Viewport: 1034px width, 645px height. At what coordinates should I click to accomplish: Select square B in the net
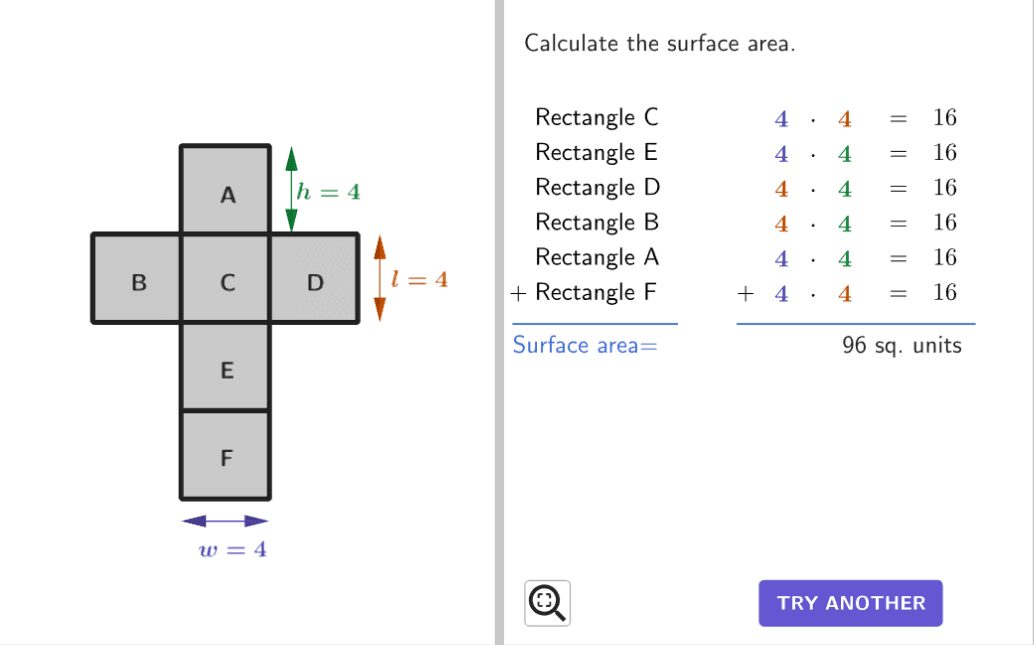(x=138, y=279)
